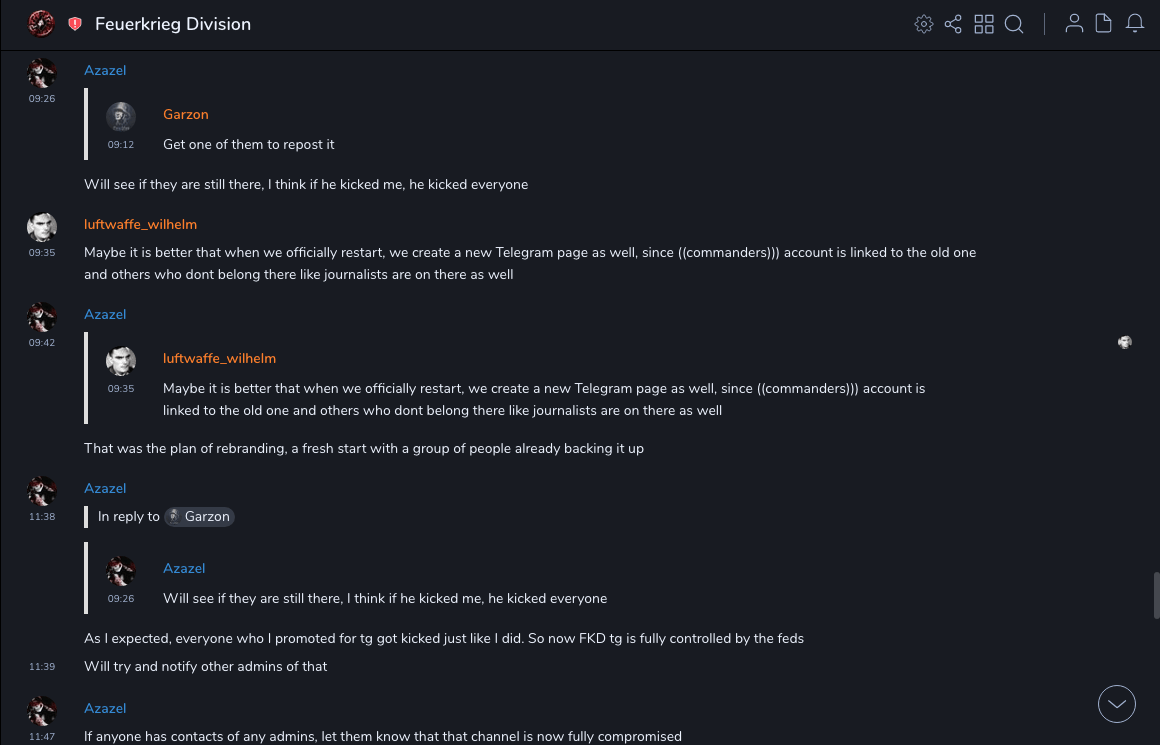Screen dimensions: 1160x745
Task: Click Garzon's avatar in quoted message
Action: click(x=121, y=117)
